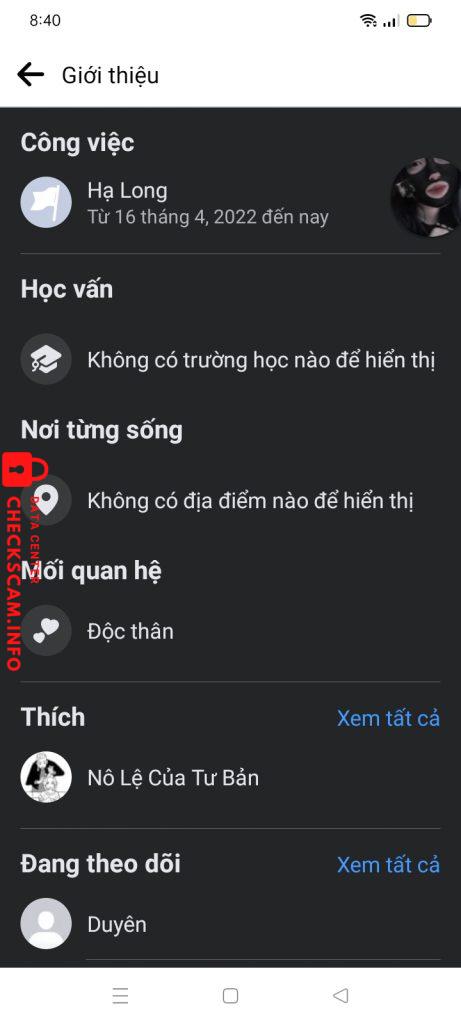The width and height of the screenshot is (461, 1024).
Task: Tap the Android recent apps menu icon
Action: (120, 995)
